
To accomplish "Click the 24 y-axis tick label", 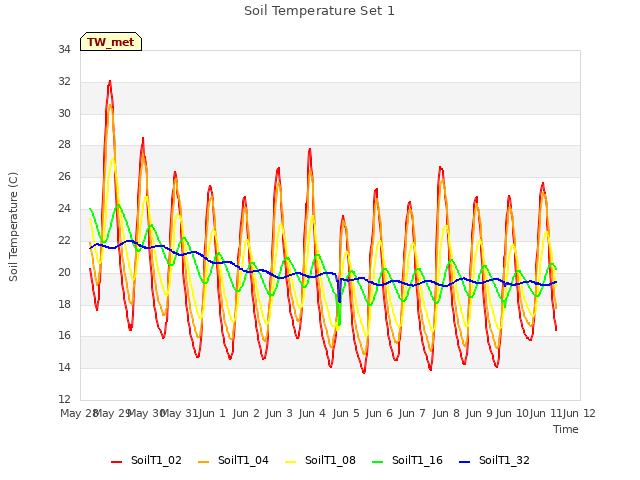I will click(64, 209).
